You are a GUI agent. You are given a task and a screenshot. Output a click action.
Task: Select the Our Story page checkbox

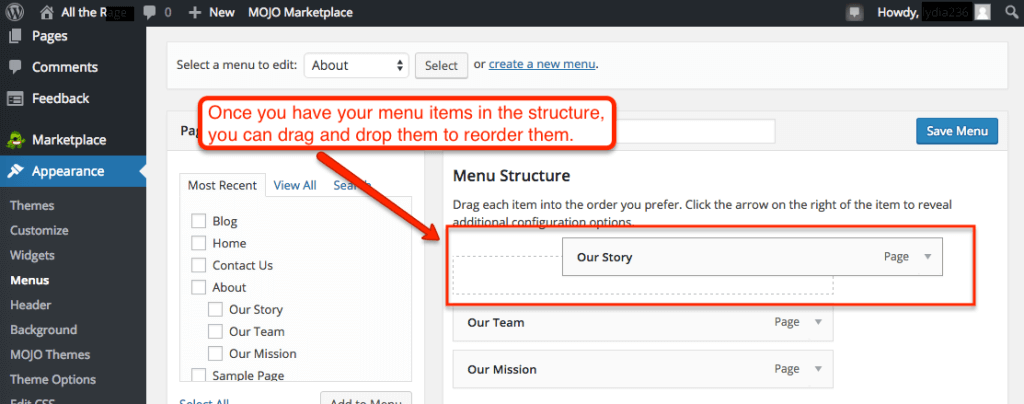point(216,309)
